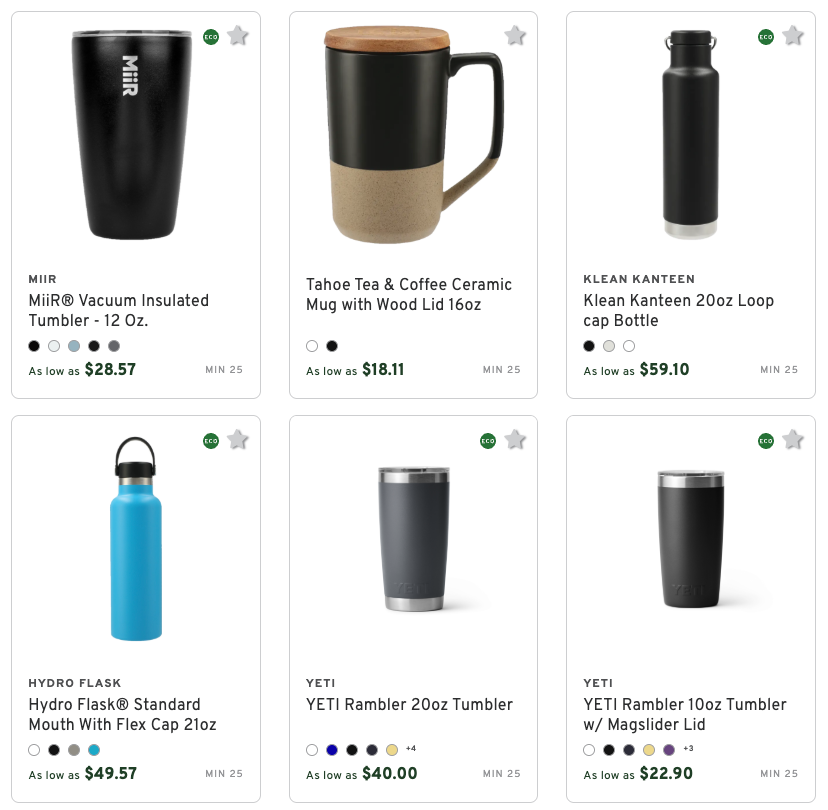The width and height of the screenshot is (828, 810).
Task: Select the black swatch on the Tahoe mug
Action: pos(332,346)
